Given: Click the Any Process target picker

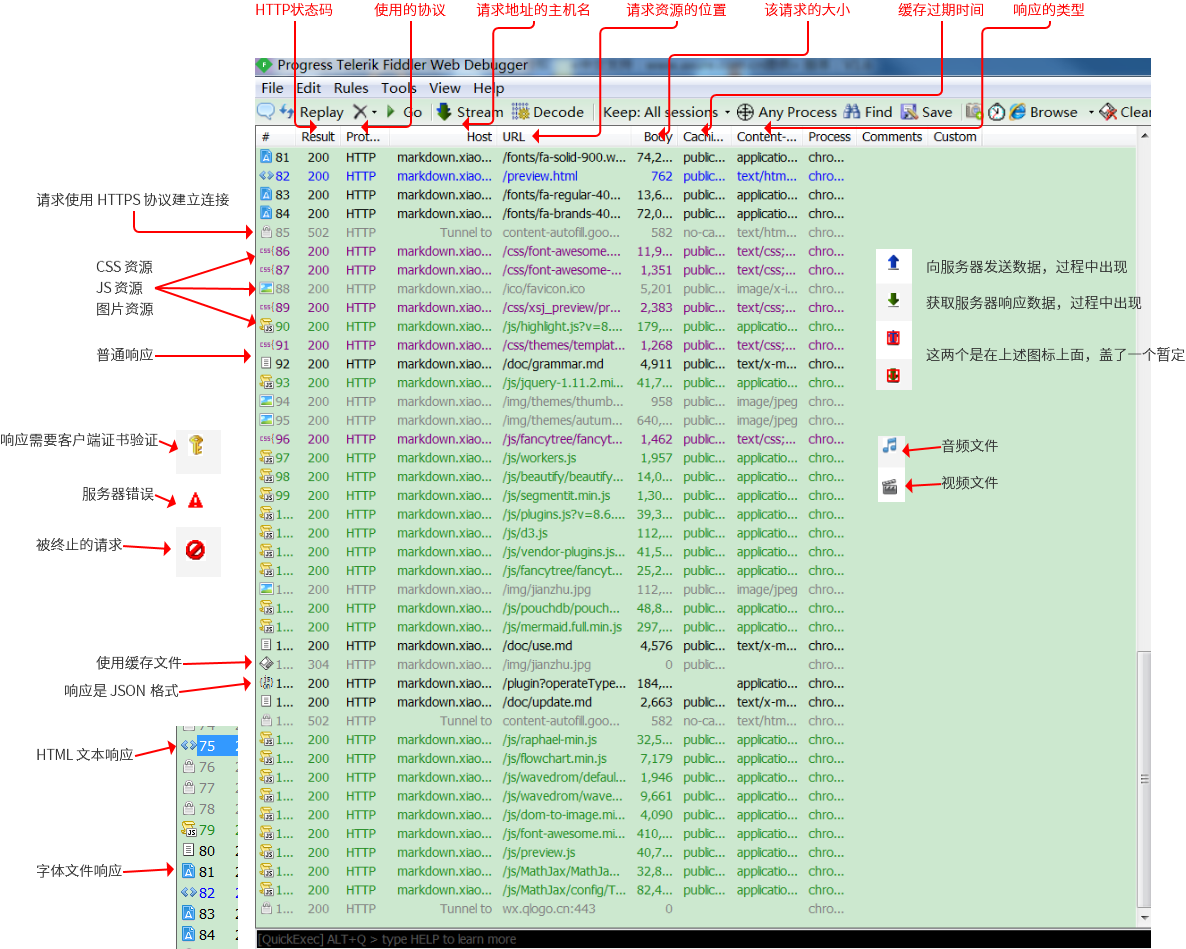Looking at the screenshot, I should (787, 112).
